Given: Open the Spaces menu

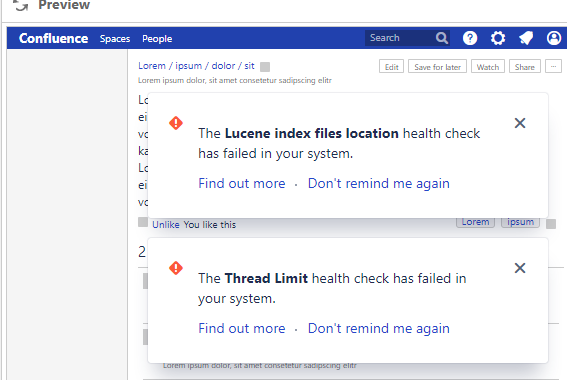Looking at the screenshot, I should [x=115, y=39].
